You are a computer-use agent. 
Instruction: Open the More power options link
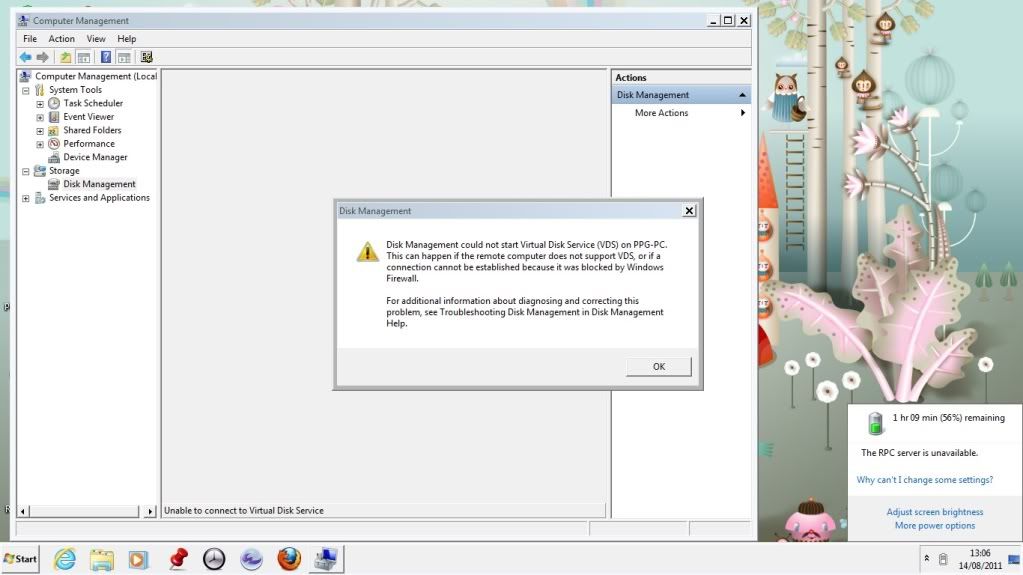click(934, 526)
